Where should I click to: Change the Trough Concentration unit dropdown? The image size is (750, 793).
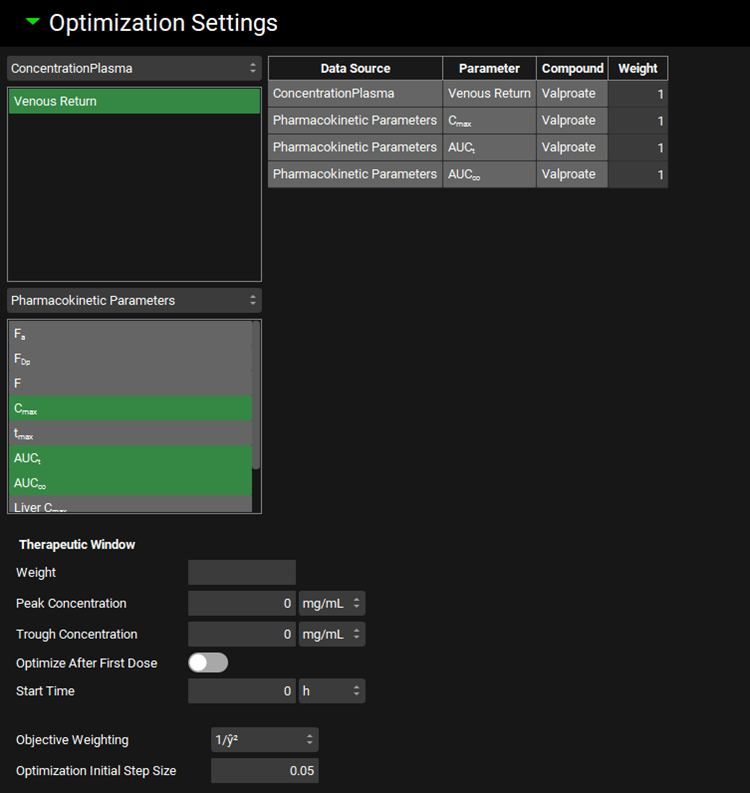tap(332, 634)
